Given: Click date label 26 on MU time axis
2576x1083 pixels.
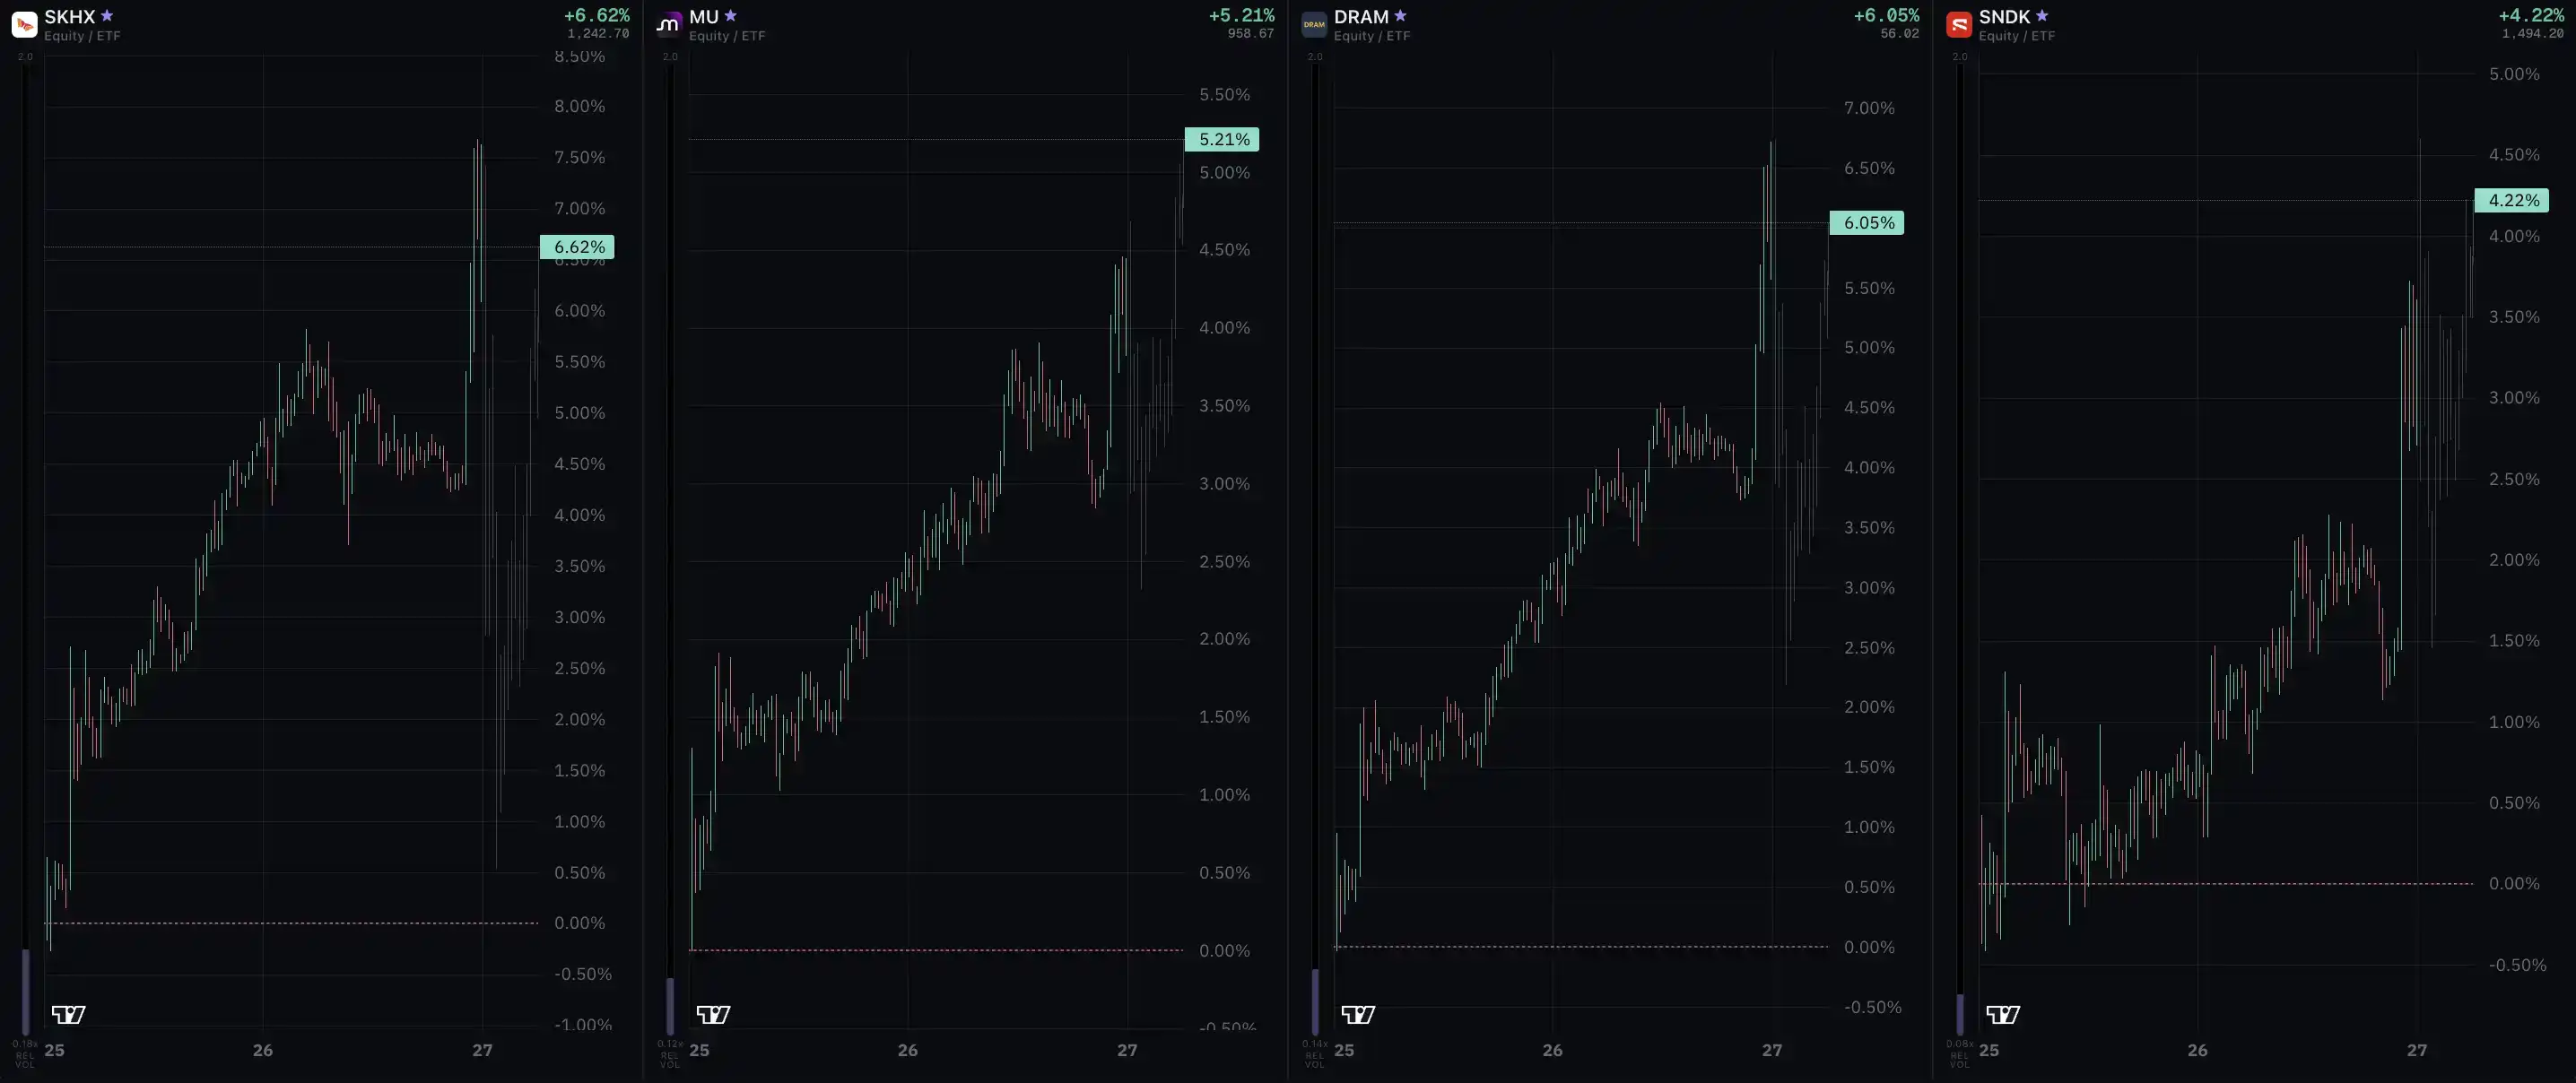Looking at the screenshot, I should pyautogui.click(x=908, y=1050).
